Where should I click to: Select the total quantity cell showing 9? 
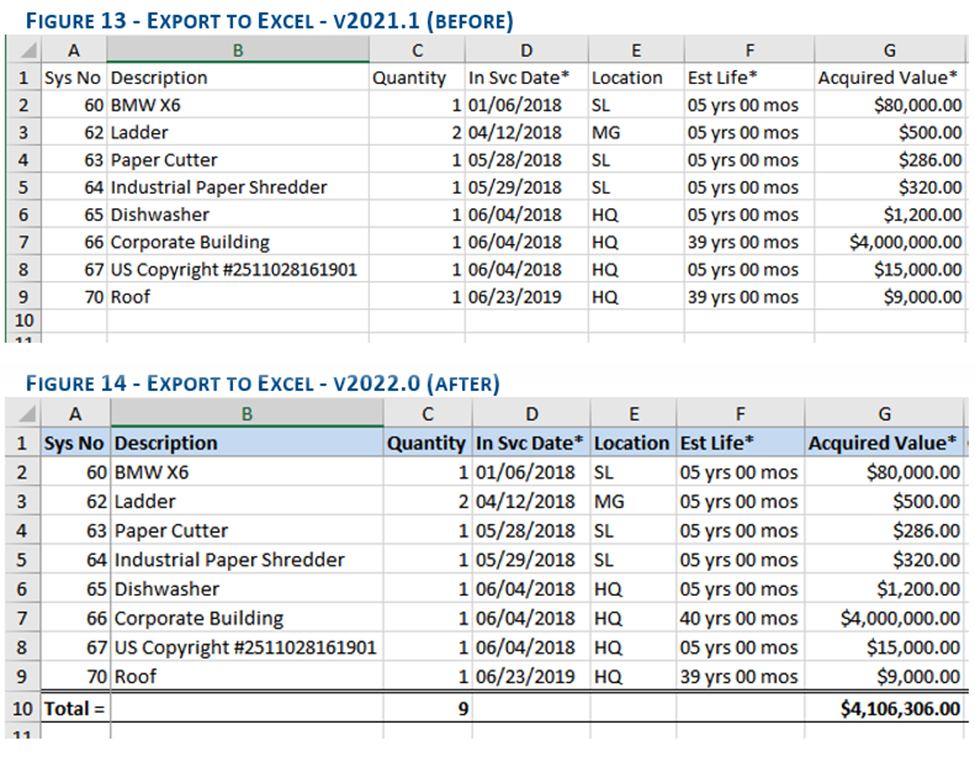428,709
